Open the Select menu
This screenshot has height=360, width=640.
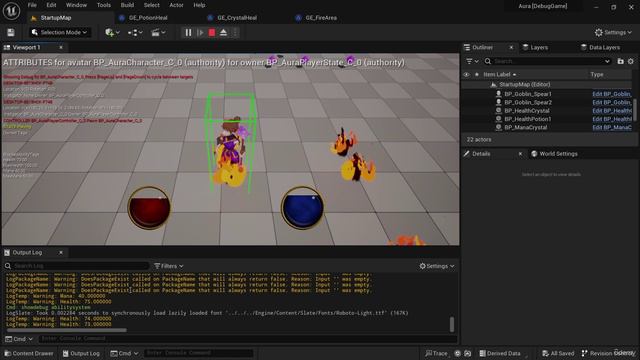[151, 5]
